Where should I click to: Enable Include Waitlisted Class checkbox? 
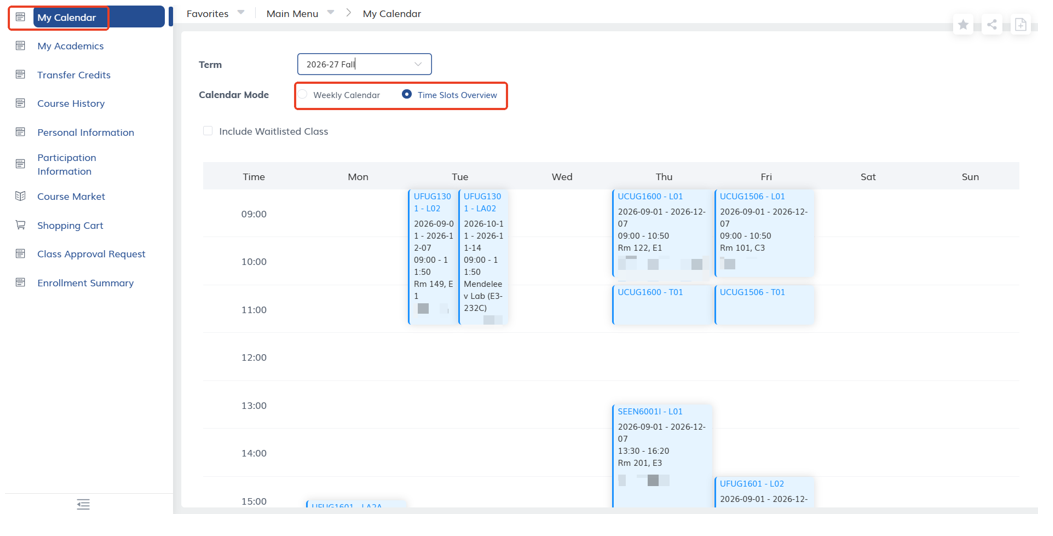click(x=208, y=131)
